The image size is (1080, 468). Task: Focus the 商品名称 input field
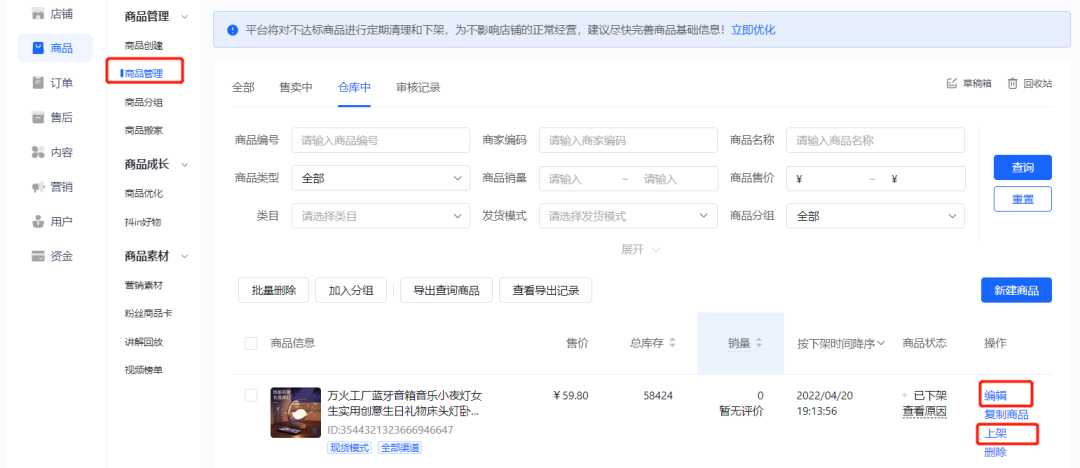click(x=875, y=141)
